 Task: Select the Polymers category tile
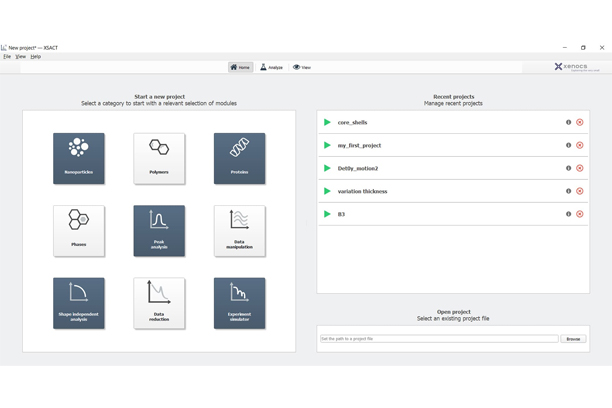159,158
